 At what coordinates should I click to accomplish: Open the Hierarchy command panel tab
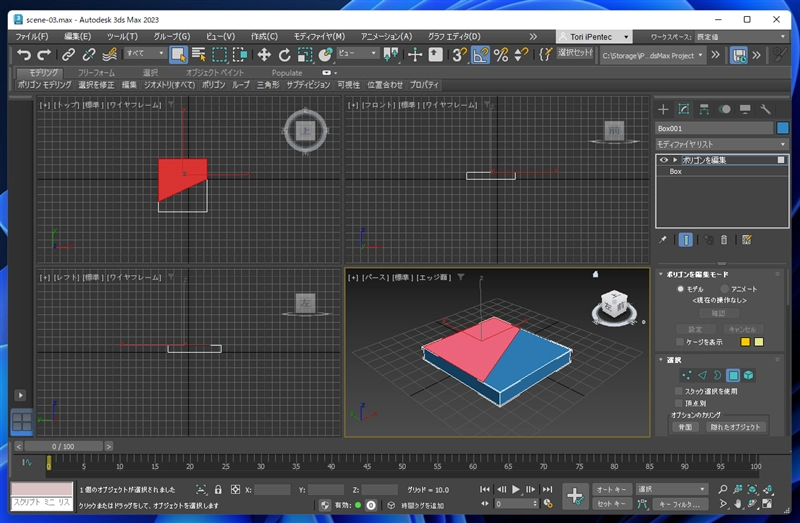(704, 109)
